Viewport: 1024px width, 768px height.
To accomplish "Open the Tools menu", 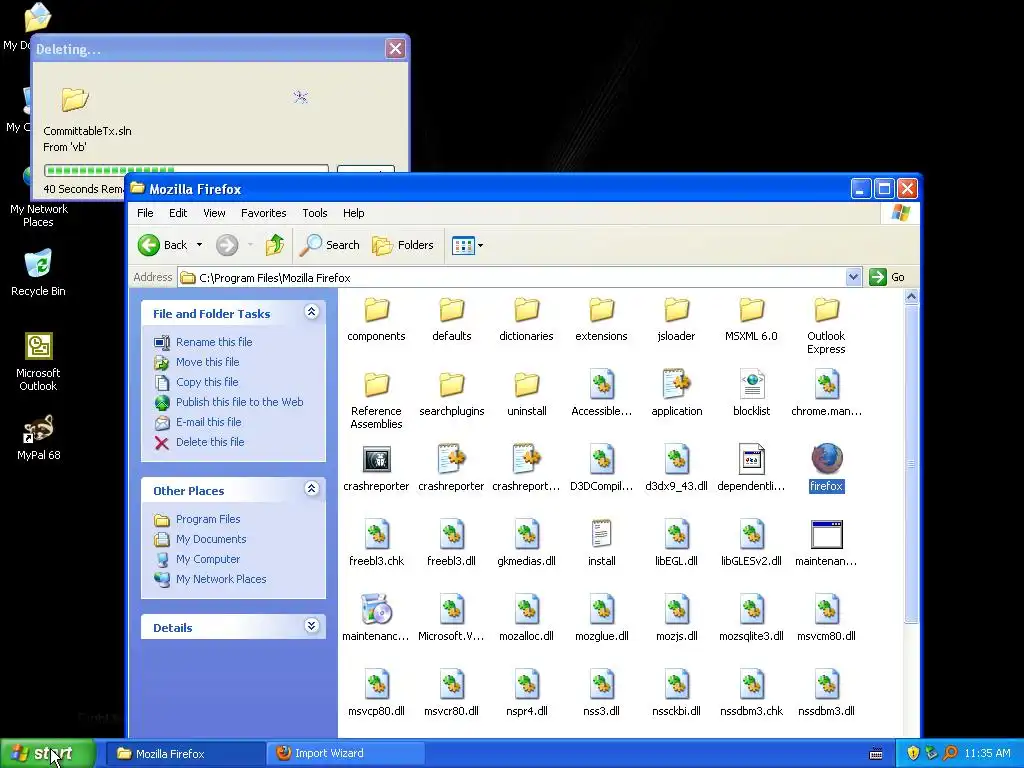I will [315, 213].
